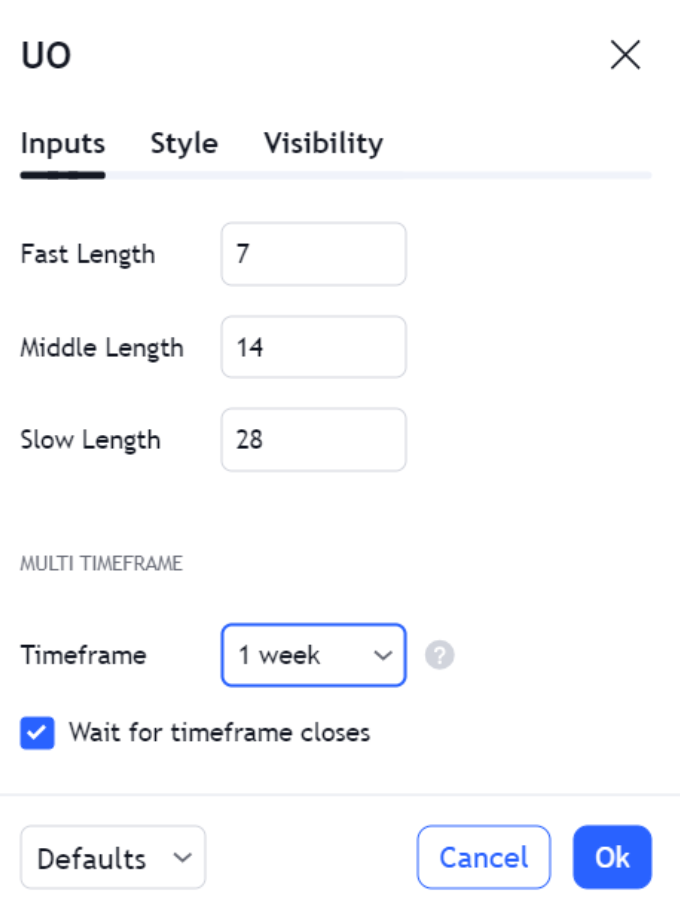Viewport: 680px width, 900px height.
Task: Click the UO dialog title
Action: 46,57
